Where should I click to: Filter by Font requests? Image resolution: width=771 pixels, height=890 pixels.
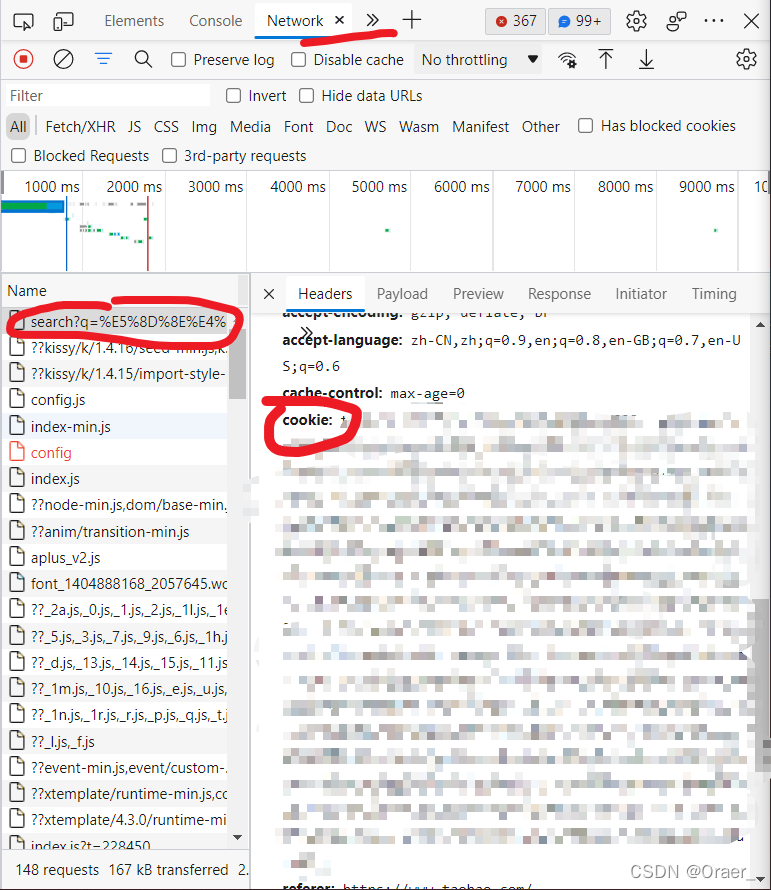click(x=299, y=126)
